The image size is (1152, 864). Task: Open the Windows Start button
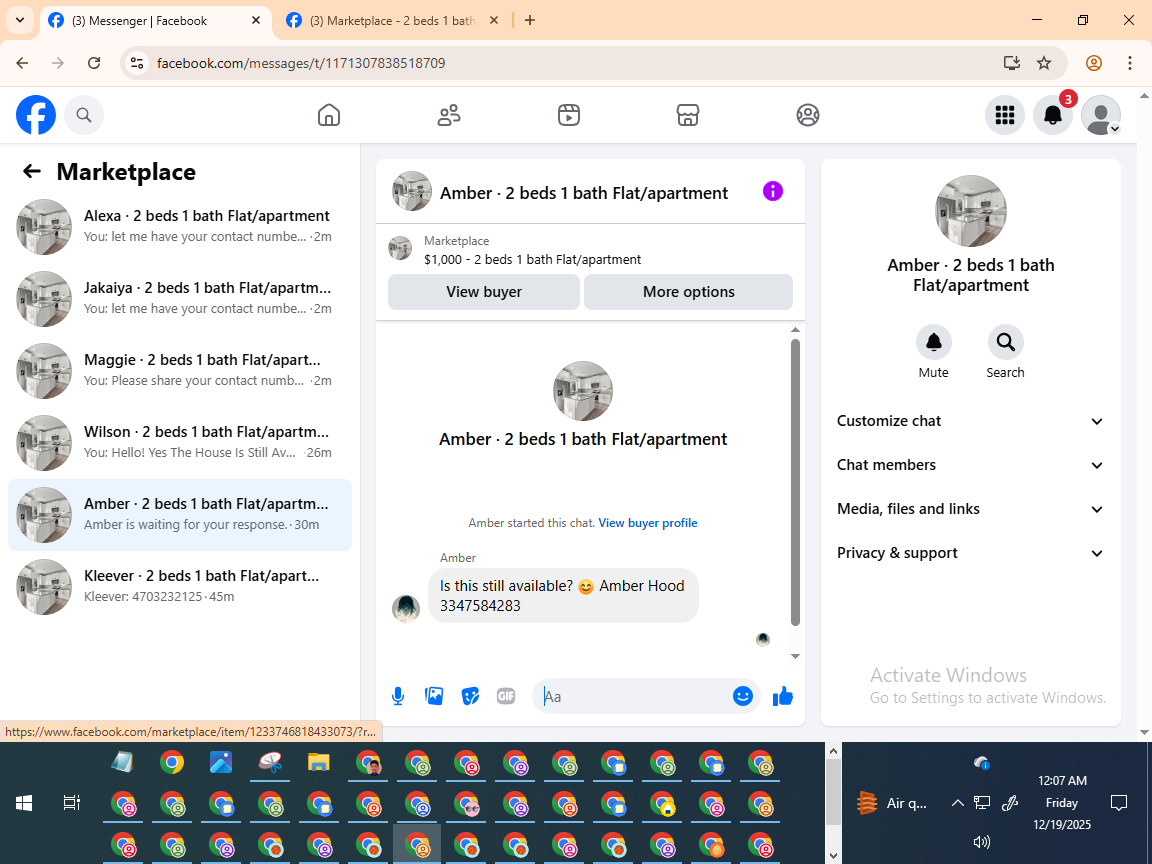[24, 803]
